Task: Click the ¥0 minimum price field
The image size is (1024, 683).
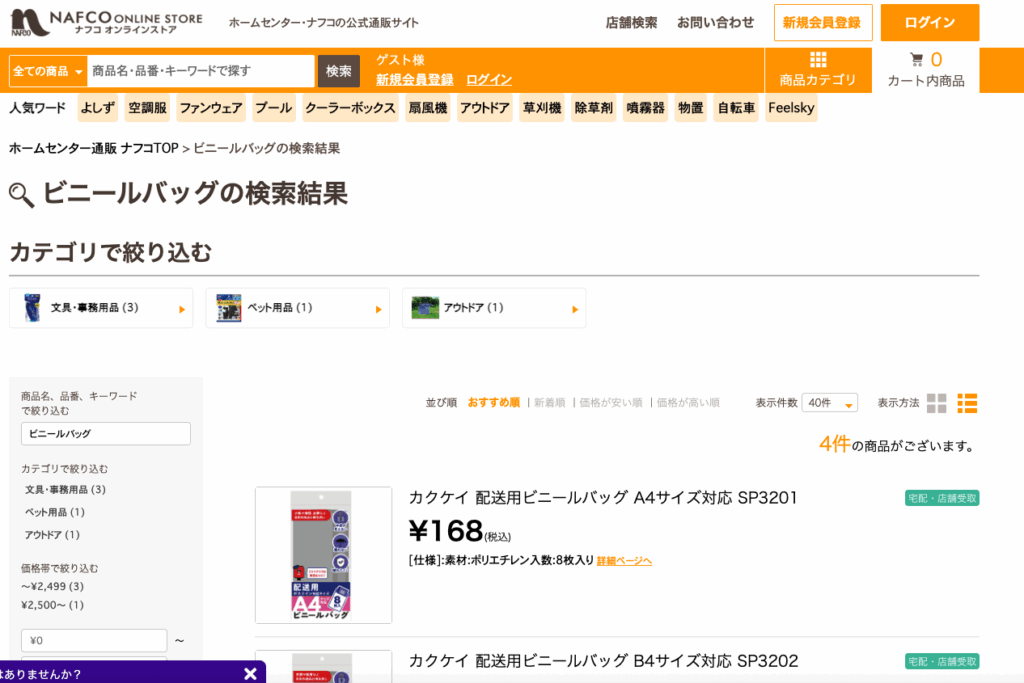Action: pyautogui.click(x=94, y=641)
